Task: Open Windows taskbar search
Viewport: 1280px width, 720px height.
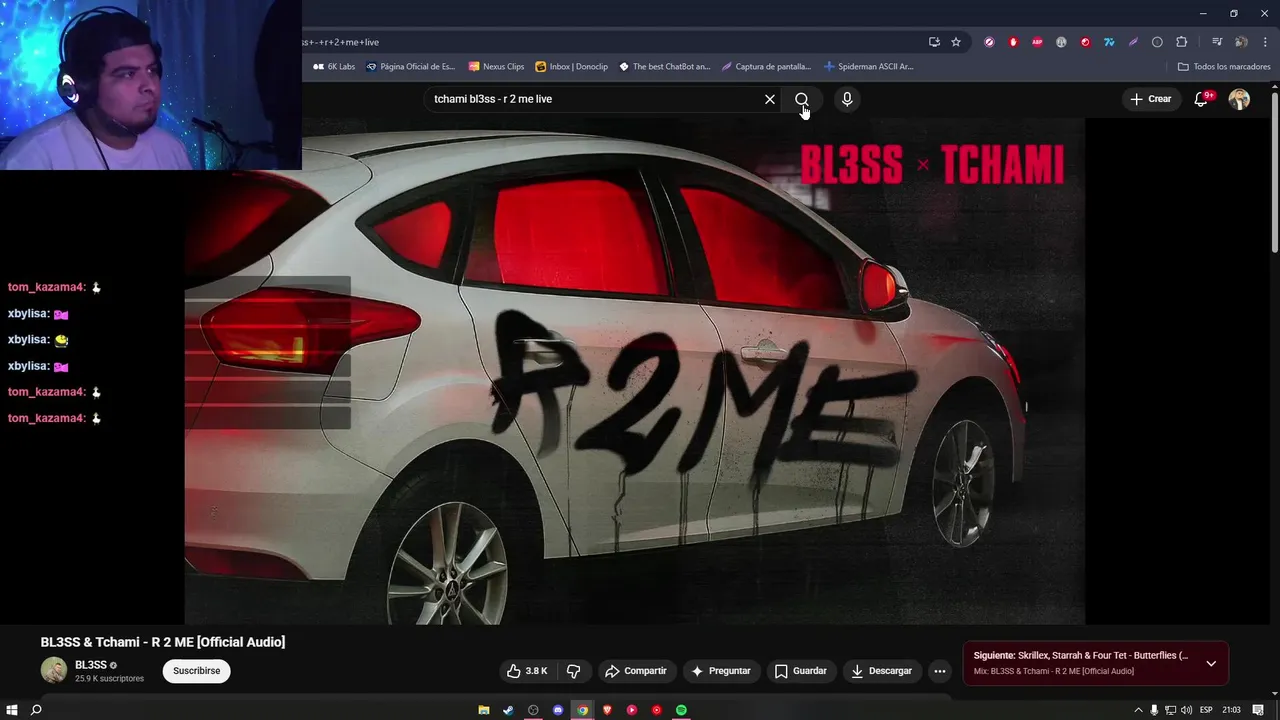Action: pyautogui.click(x=36, y=710)
